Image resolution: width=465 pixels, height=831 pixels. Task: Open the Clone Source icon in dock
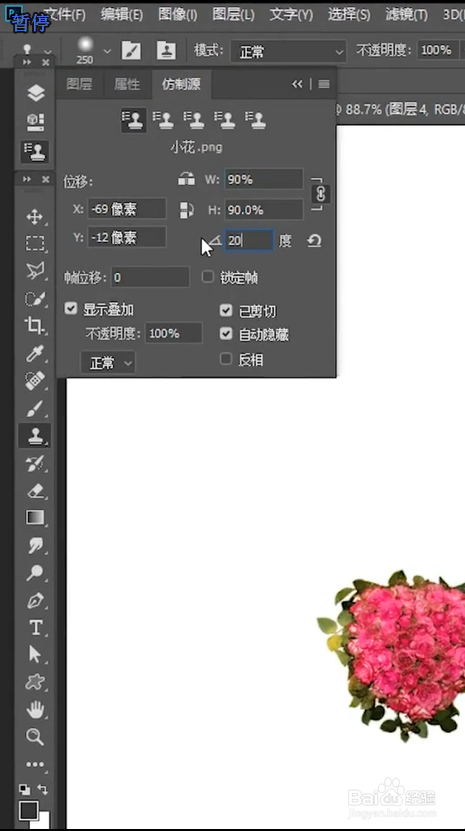click(36, 152)
